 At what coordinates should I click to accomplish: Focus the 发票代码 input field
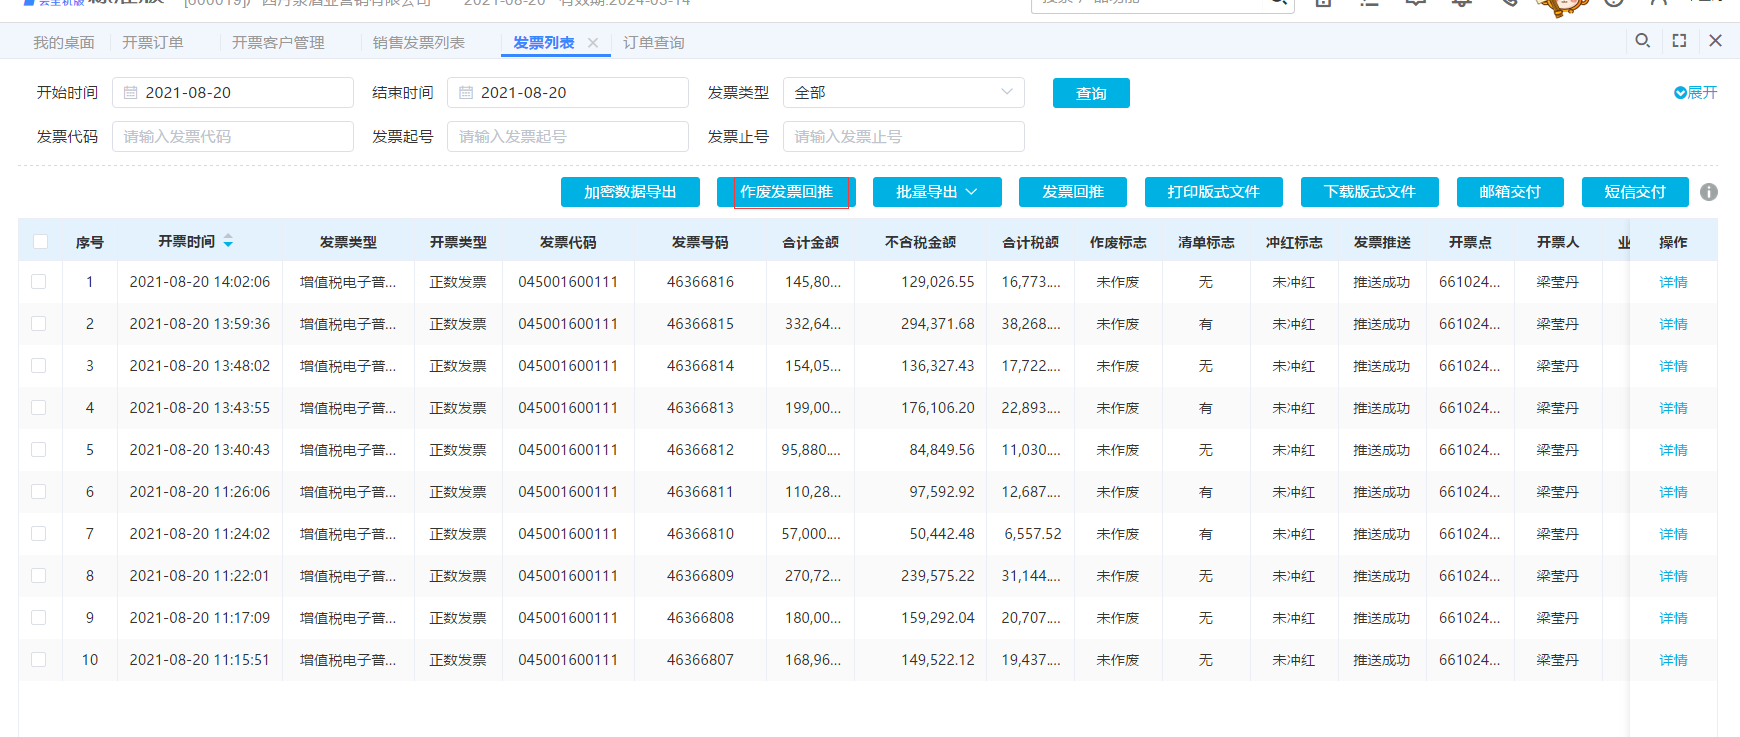[233, 137]
